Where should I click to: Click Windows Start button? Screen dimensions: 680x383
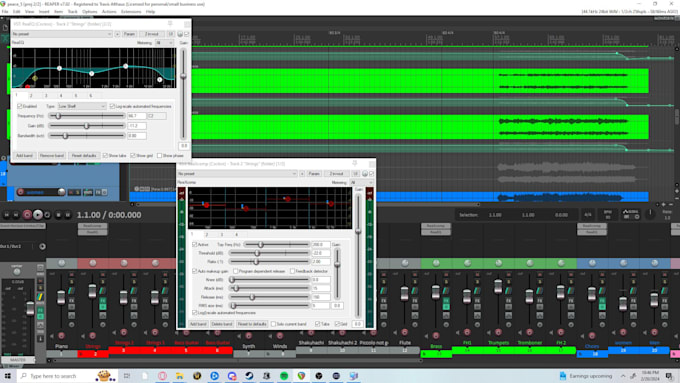[x=7, y=376]
